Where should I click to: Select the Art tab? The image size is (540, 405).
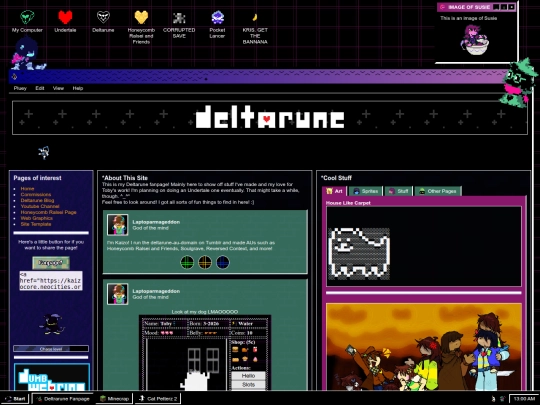coord(334,191)
